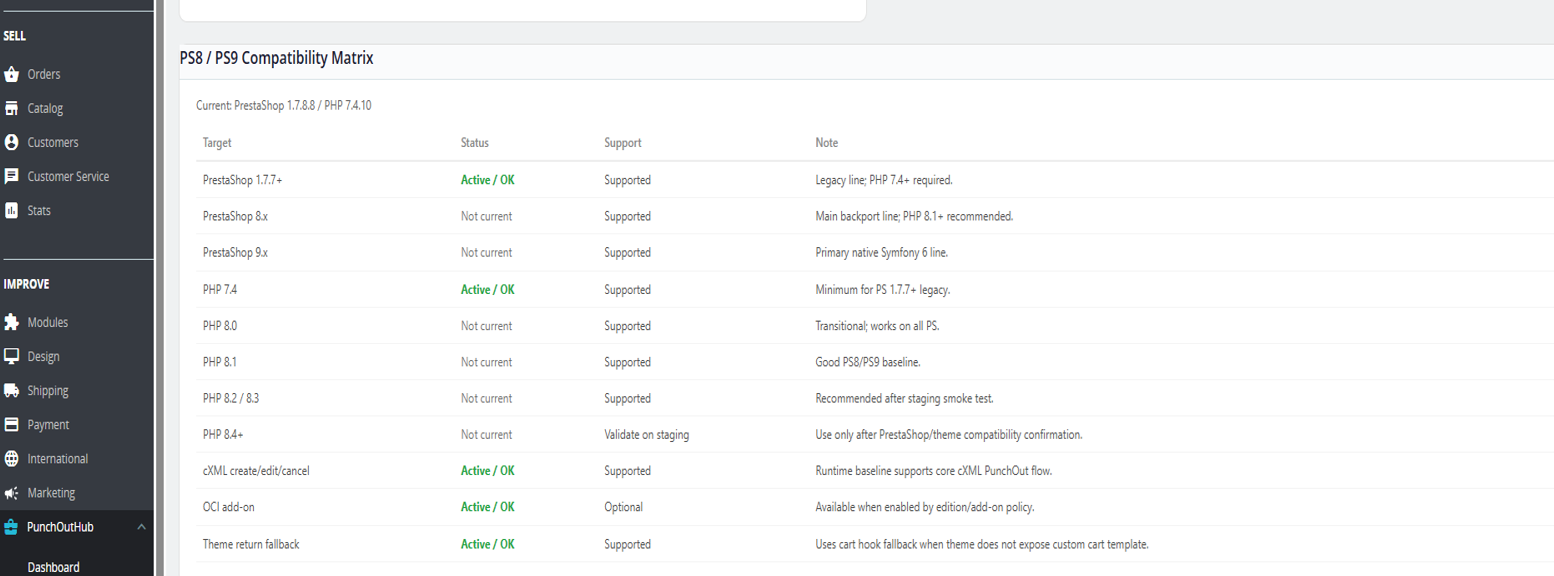Select the PrestaShop 9.x target cell
Image resolution: width=1554 pixels, height=576 pixels.
click(235, 253)
